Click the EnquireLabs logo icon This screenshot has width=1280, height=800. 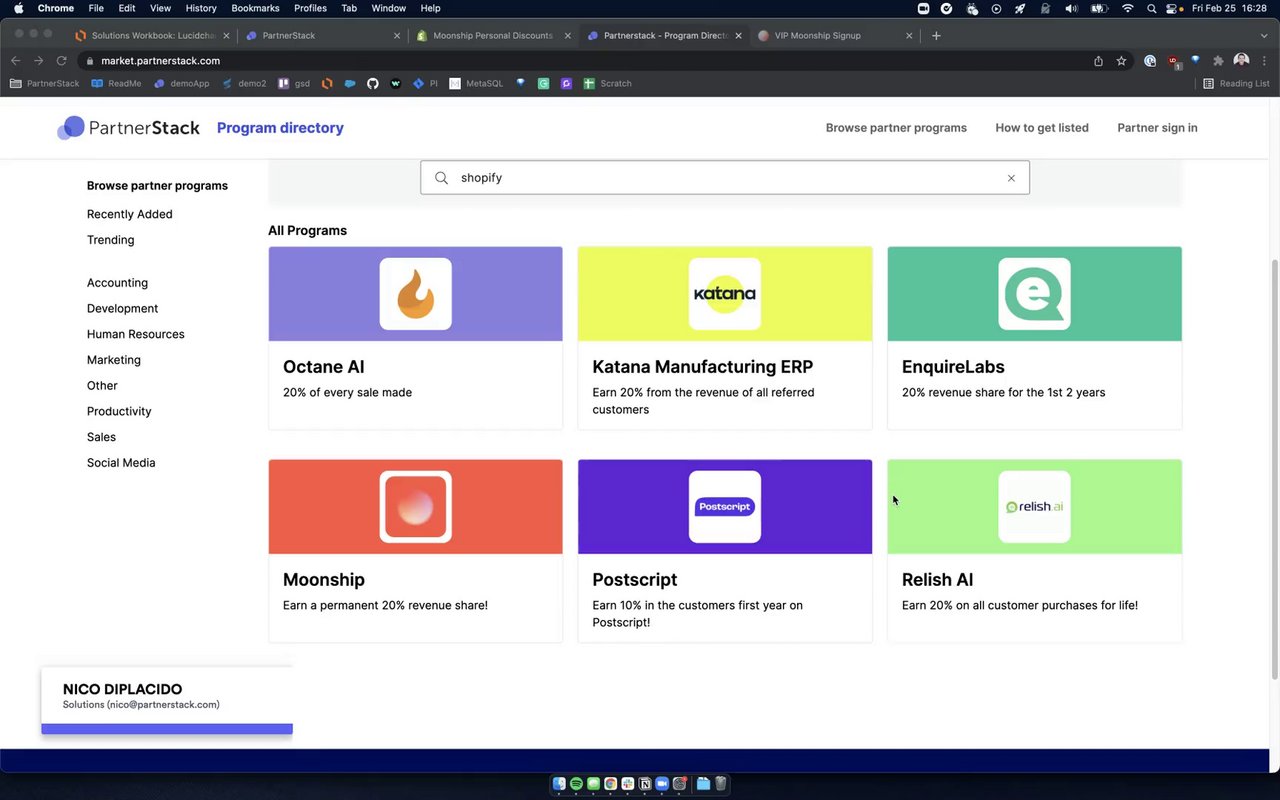[1034, 294]
